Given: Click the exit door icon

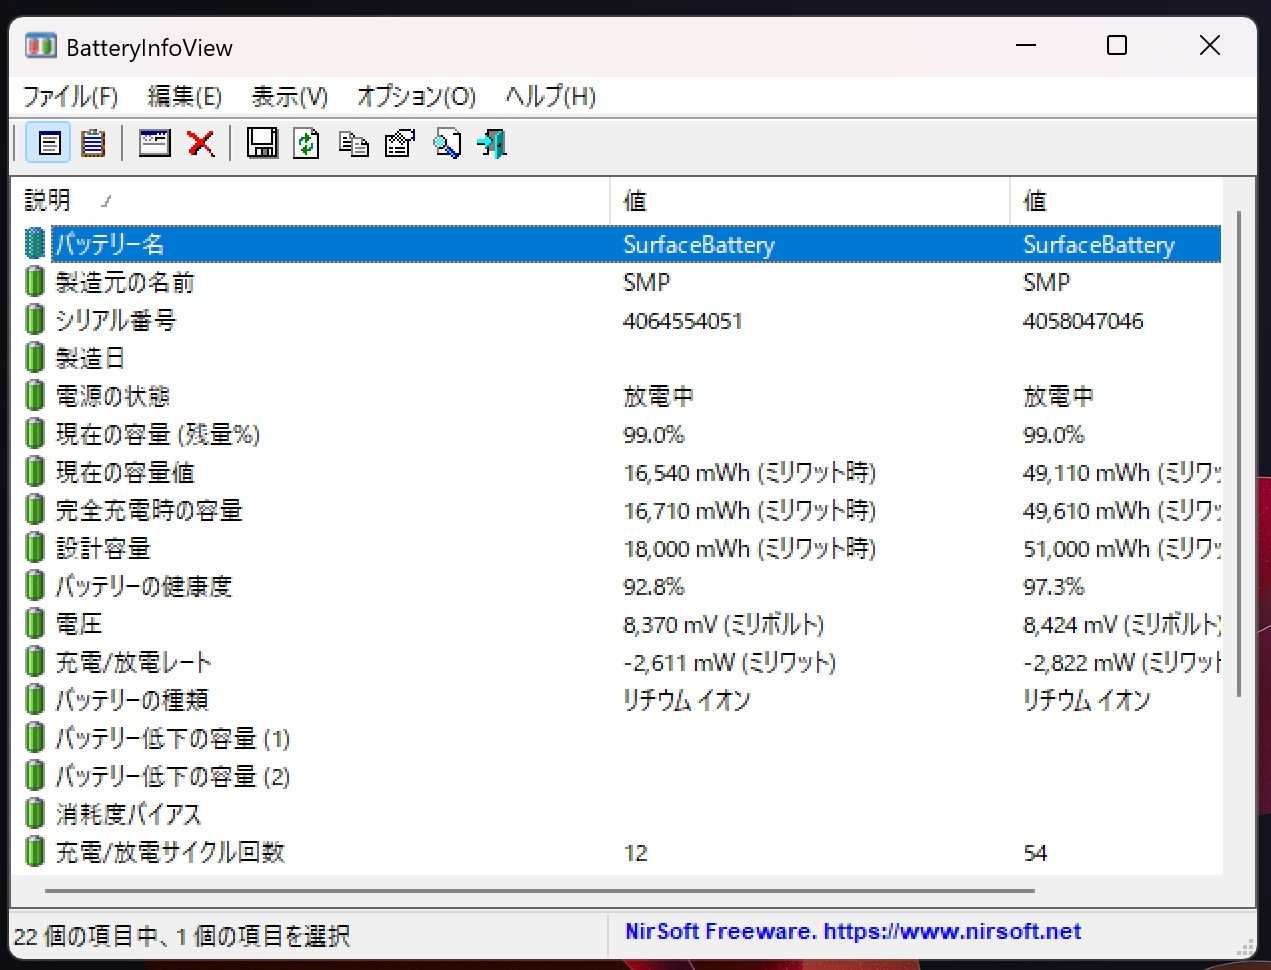Looking at the screenshot, I should 492,144.
